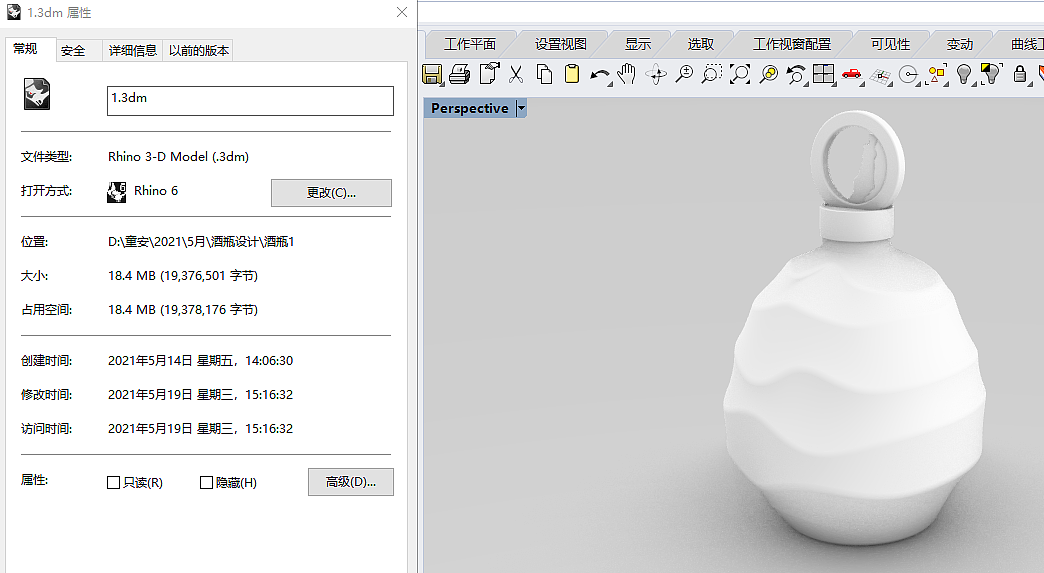1044x573 pixels.
Task: Open the 可见性 toolbar tab
Action: 890,44
